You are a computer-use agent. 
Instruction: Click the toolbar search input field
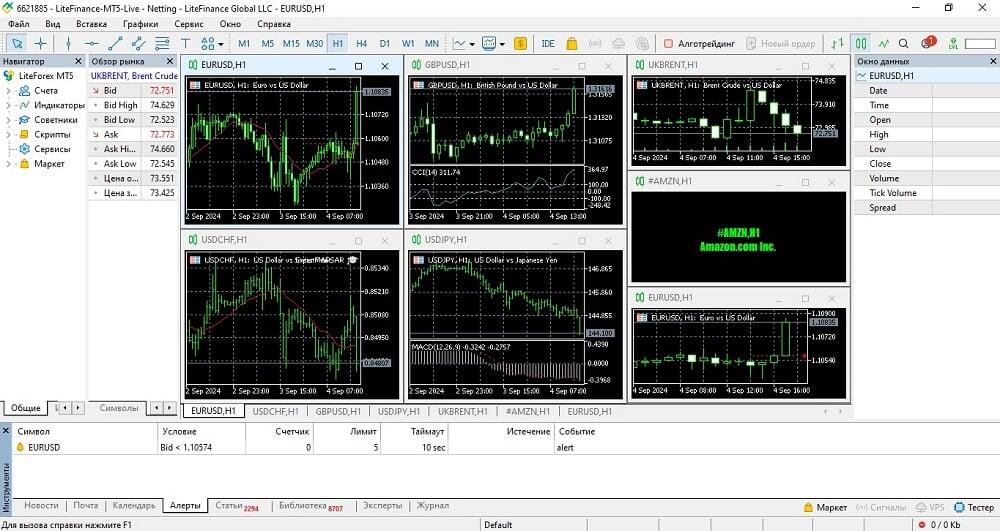981,43
